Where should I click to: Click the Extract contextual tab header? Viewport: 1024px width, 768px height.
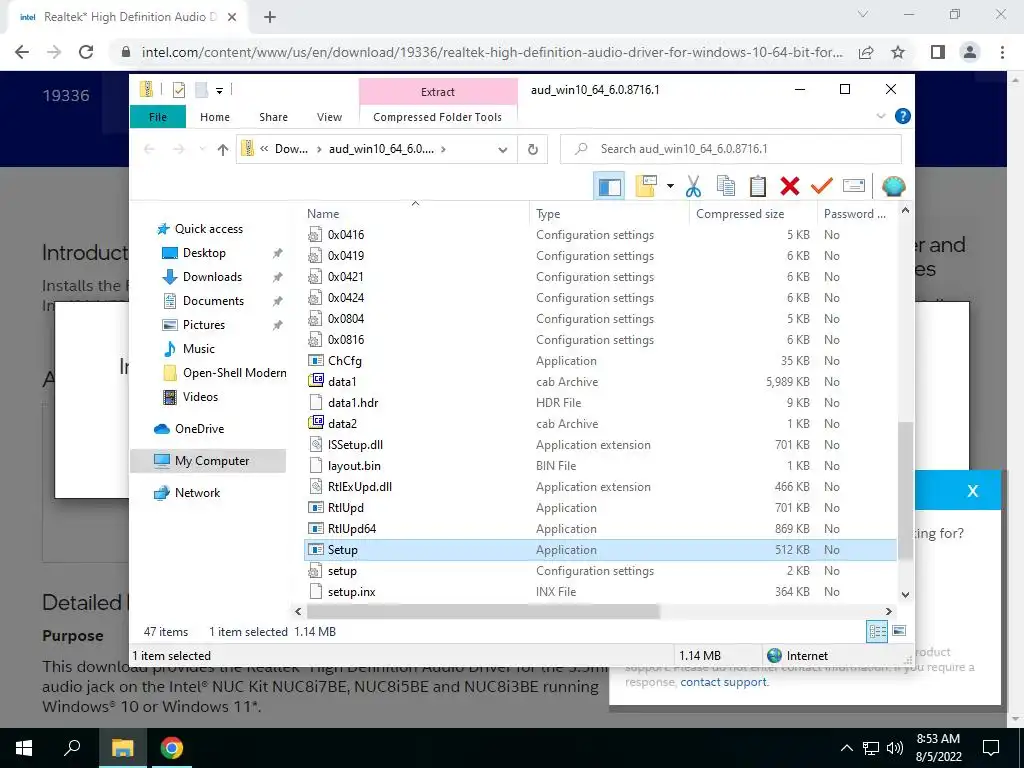(438, 92)
